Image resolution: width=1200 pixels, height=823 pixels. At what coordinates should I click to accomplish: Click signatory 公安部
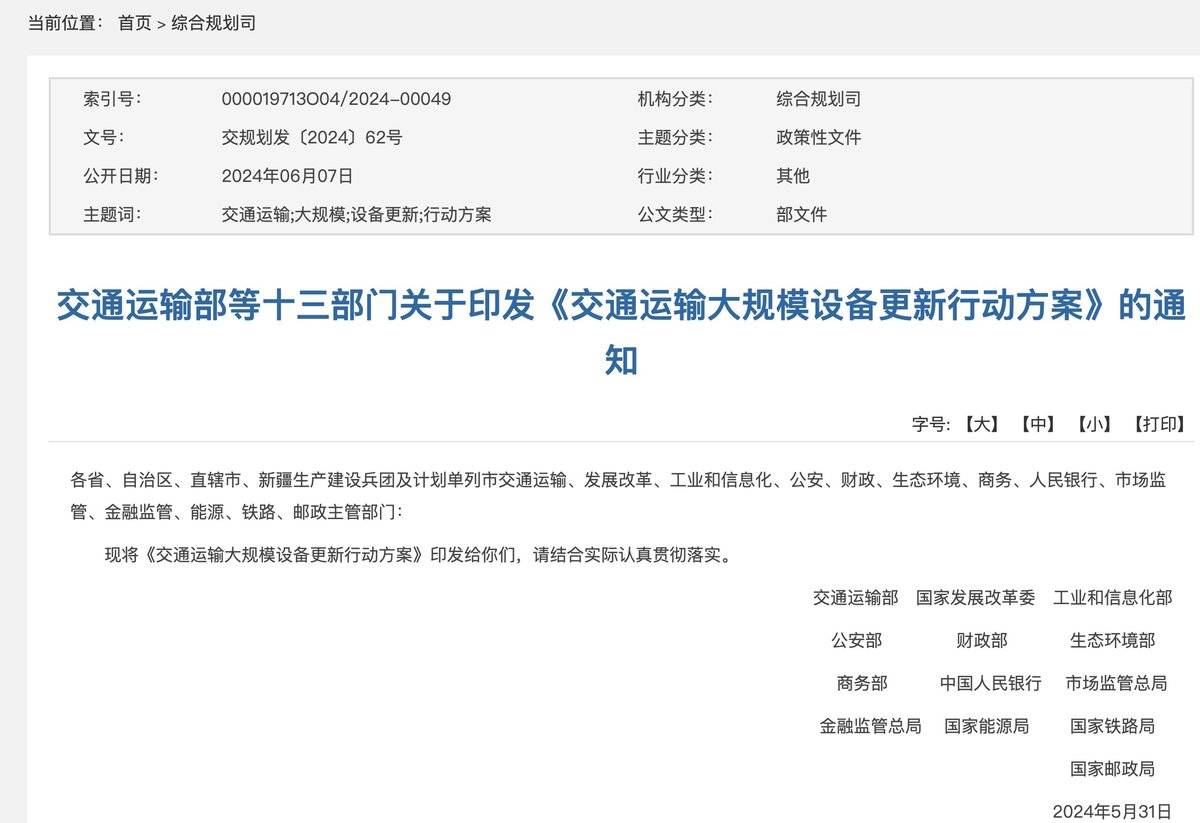856,640
